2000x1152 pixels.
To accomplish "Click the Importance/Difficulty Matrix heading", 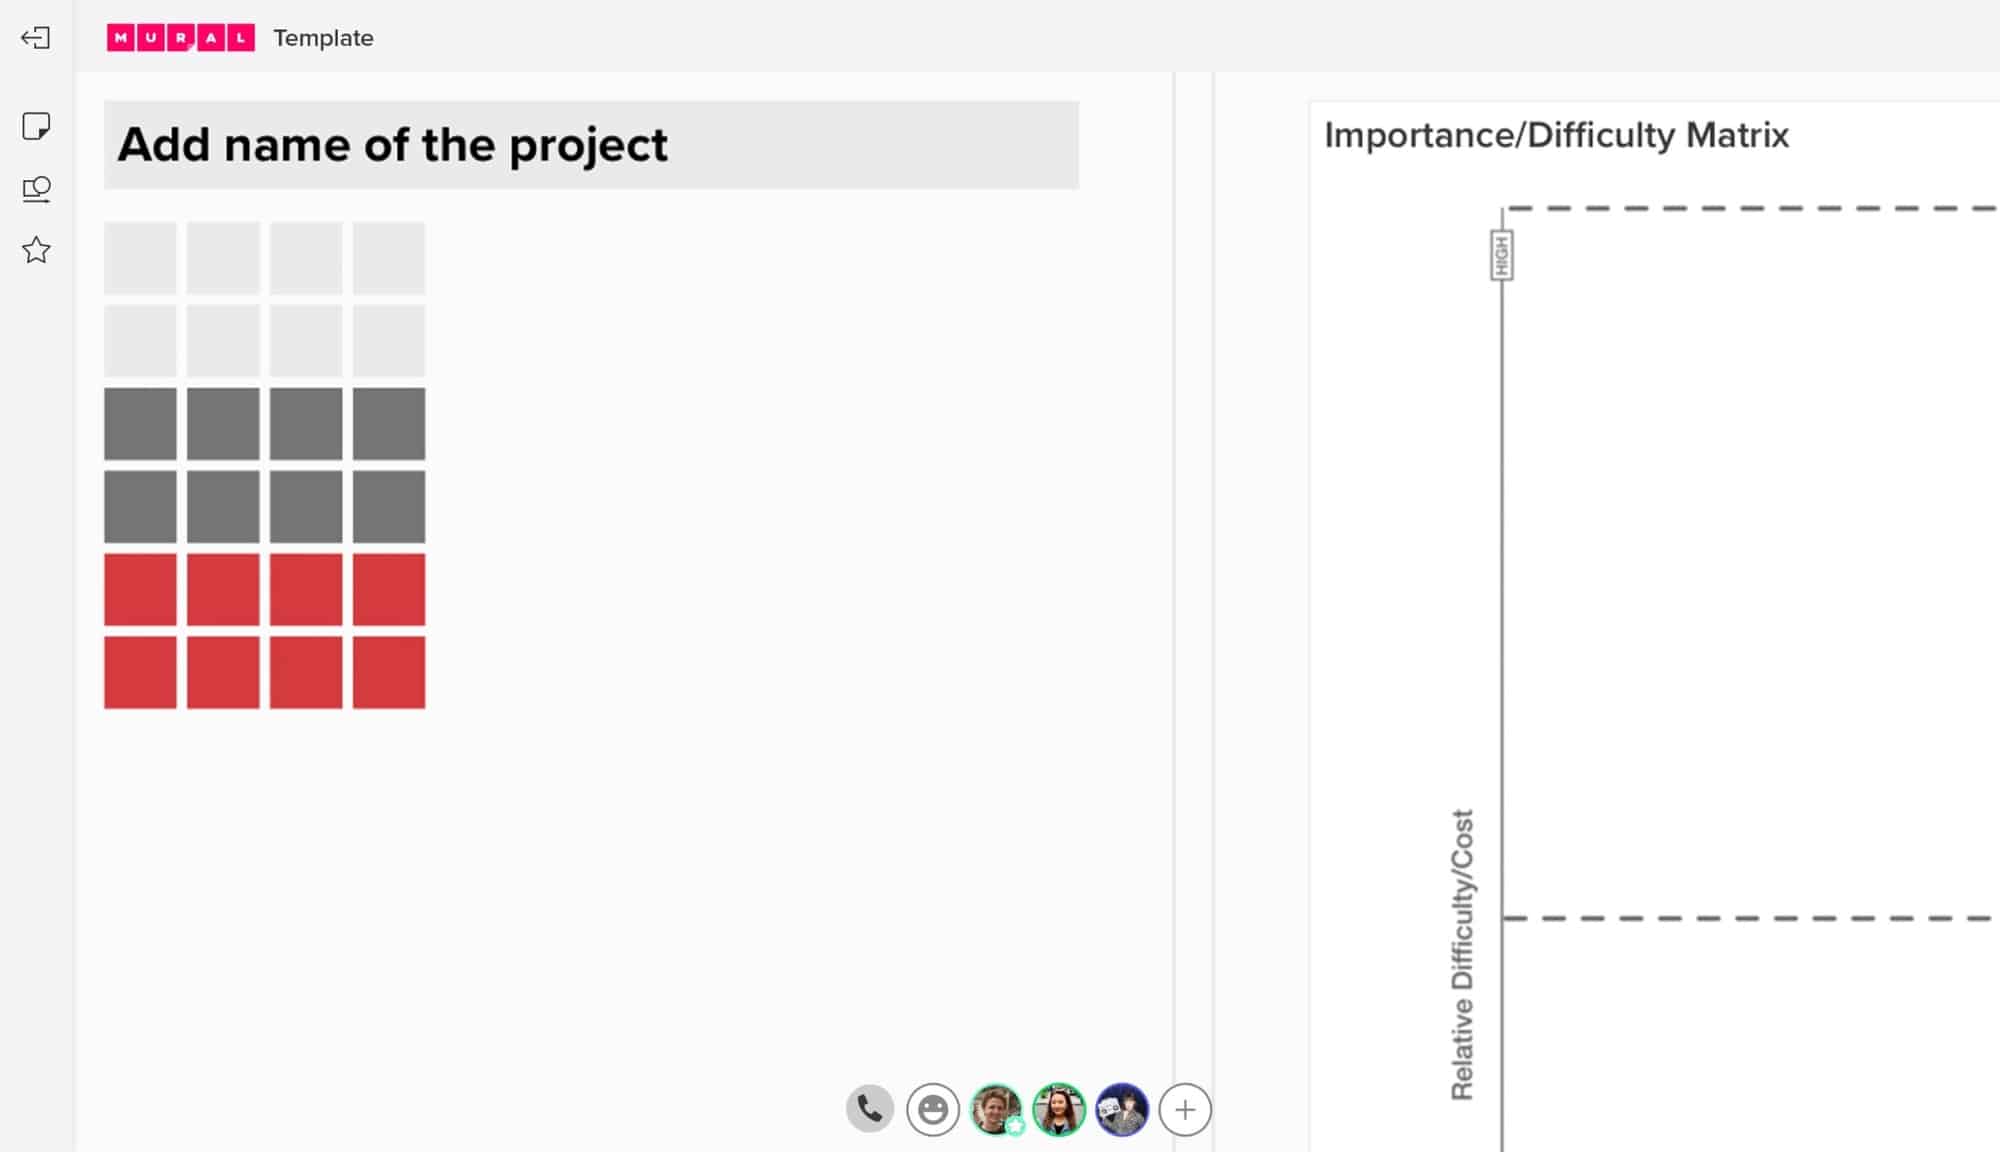I will 1557,136.
